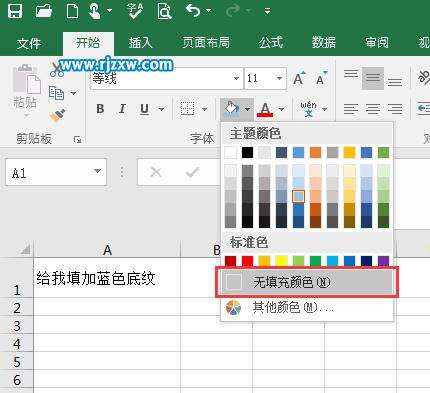
Task: Click the font color A icon
Action: click(265, 109)
